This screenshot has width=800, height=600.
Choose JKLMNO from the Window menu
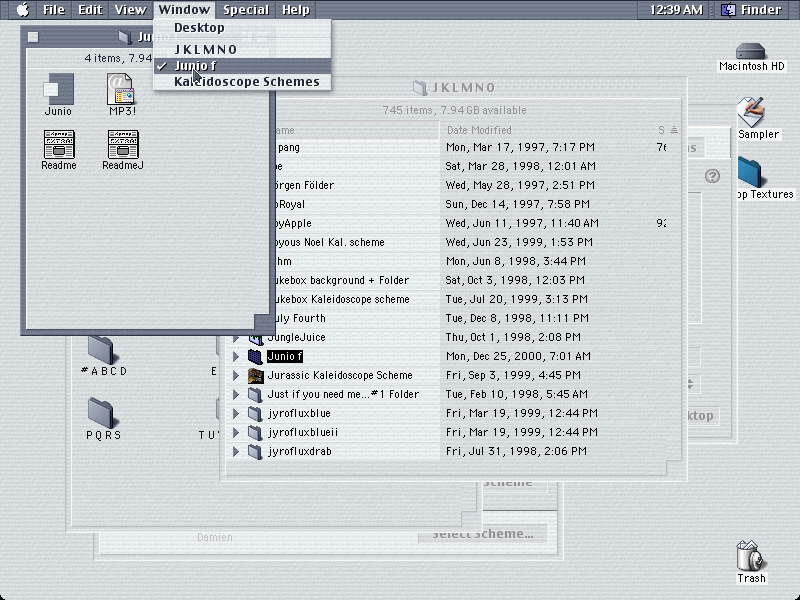[x=242, y=49]
